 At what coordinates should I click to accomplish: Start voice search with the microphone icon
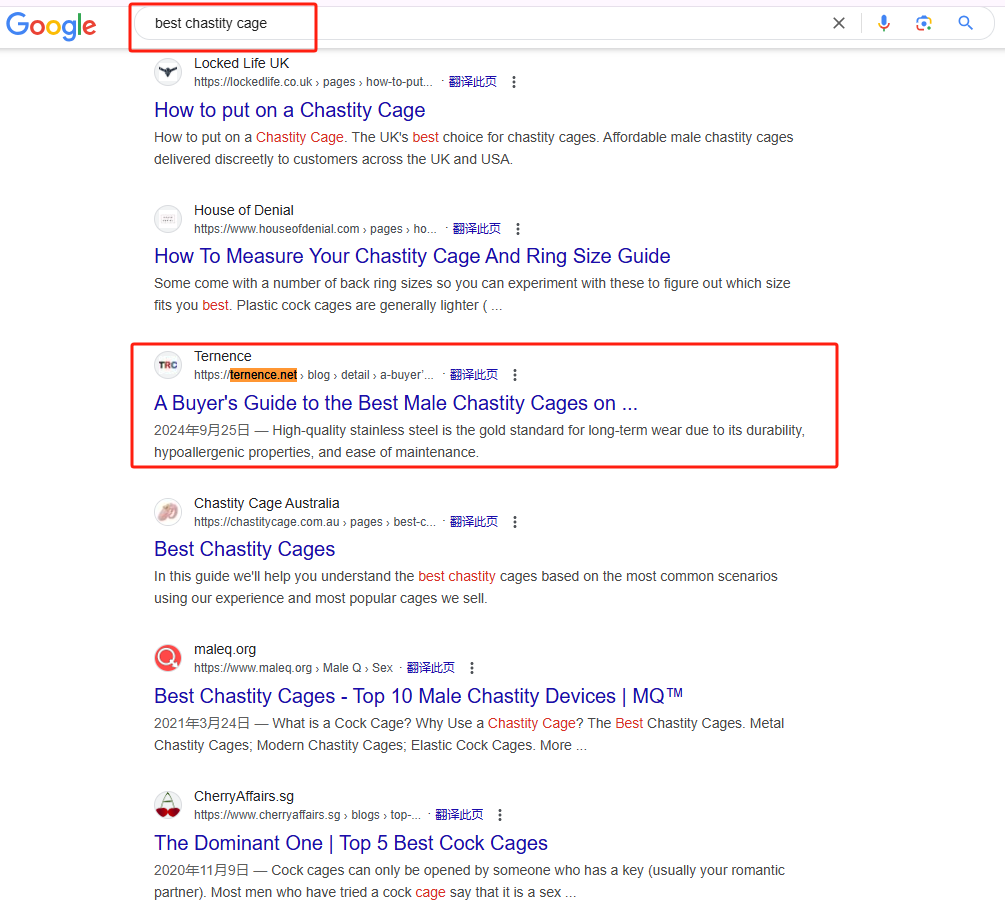click(883, 24)
